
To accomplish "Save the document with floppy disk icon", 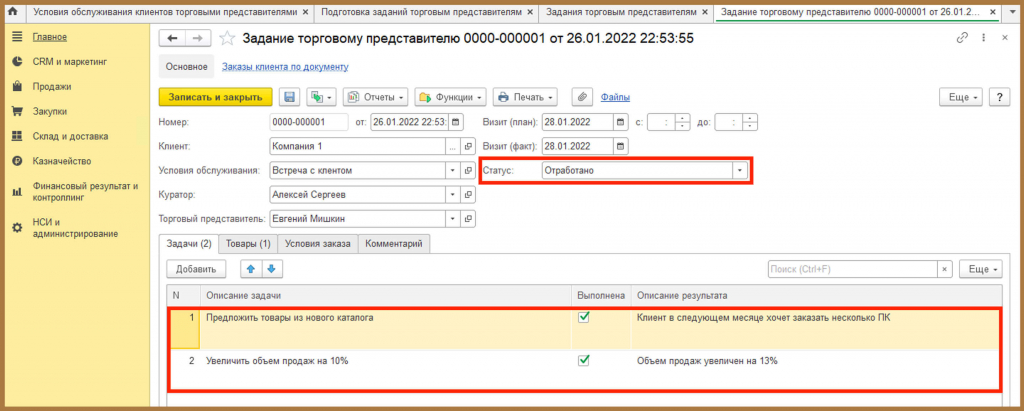I will pyautogui.click(x=289, y=97).
